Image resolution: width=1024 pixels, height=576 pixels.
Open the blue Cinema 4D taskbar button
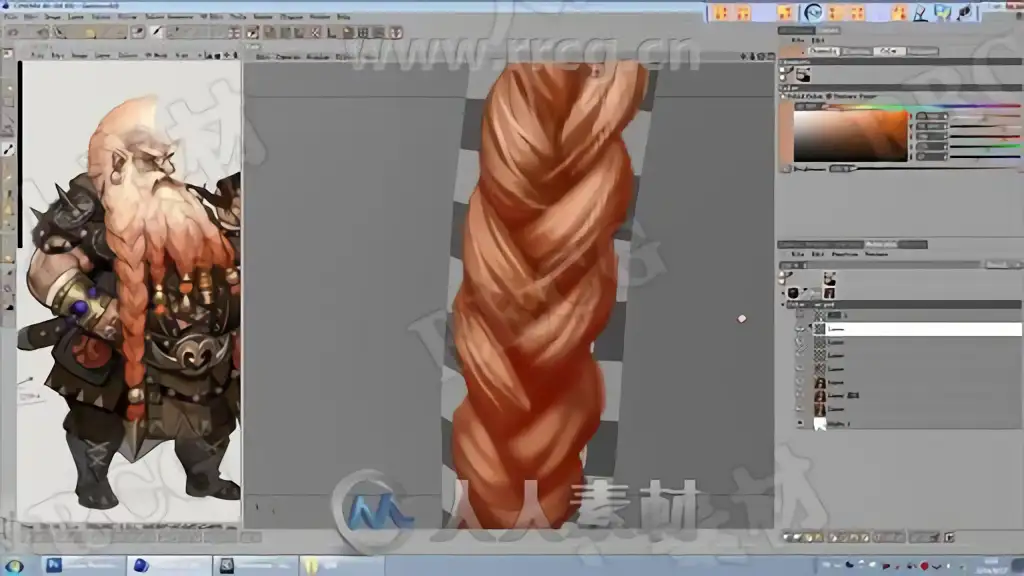[x=168, y=566]
